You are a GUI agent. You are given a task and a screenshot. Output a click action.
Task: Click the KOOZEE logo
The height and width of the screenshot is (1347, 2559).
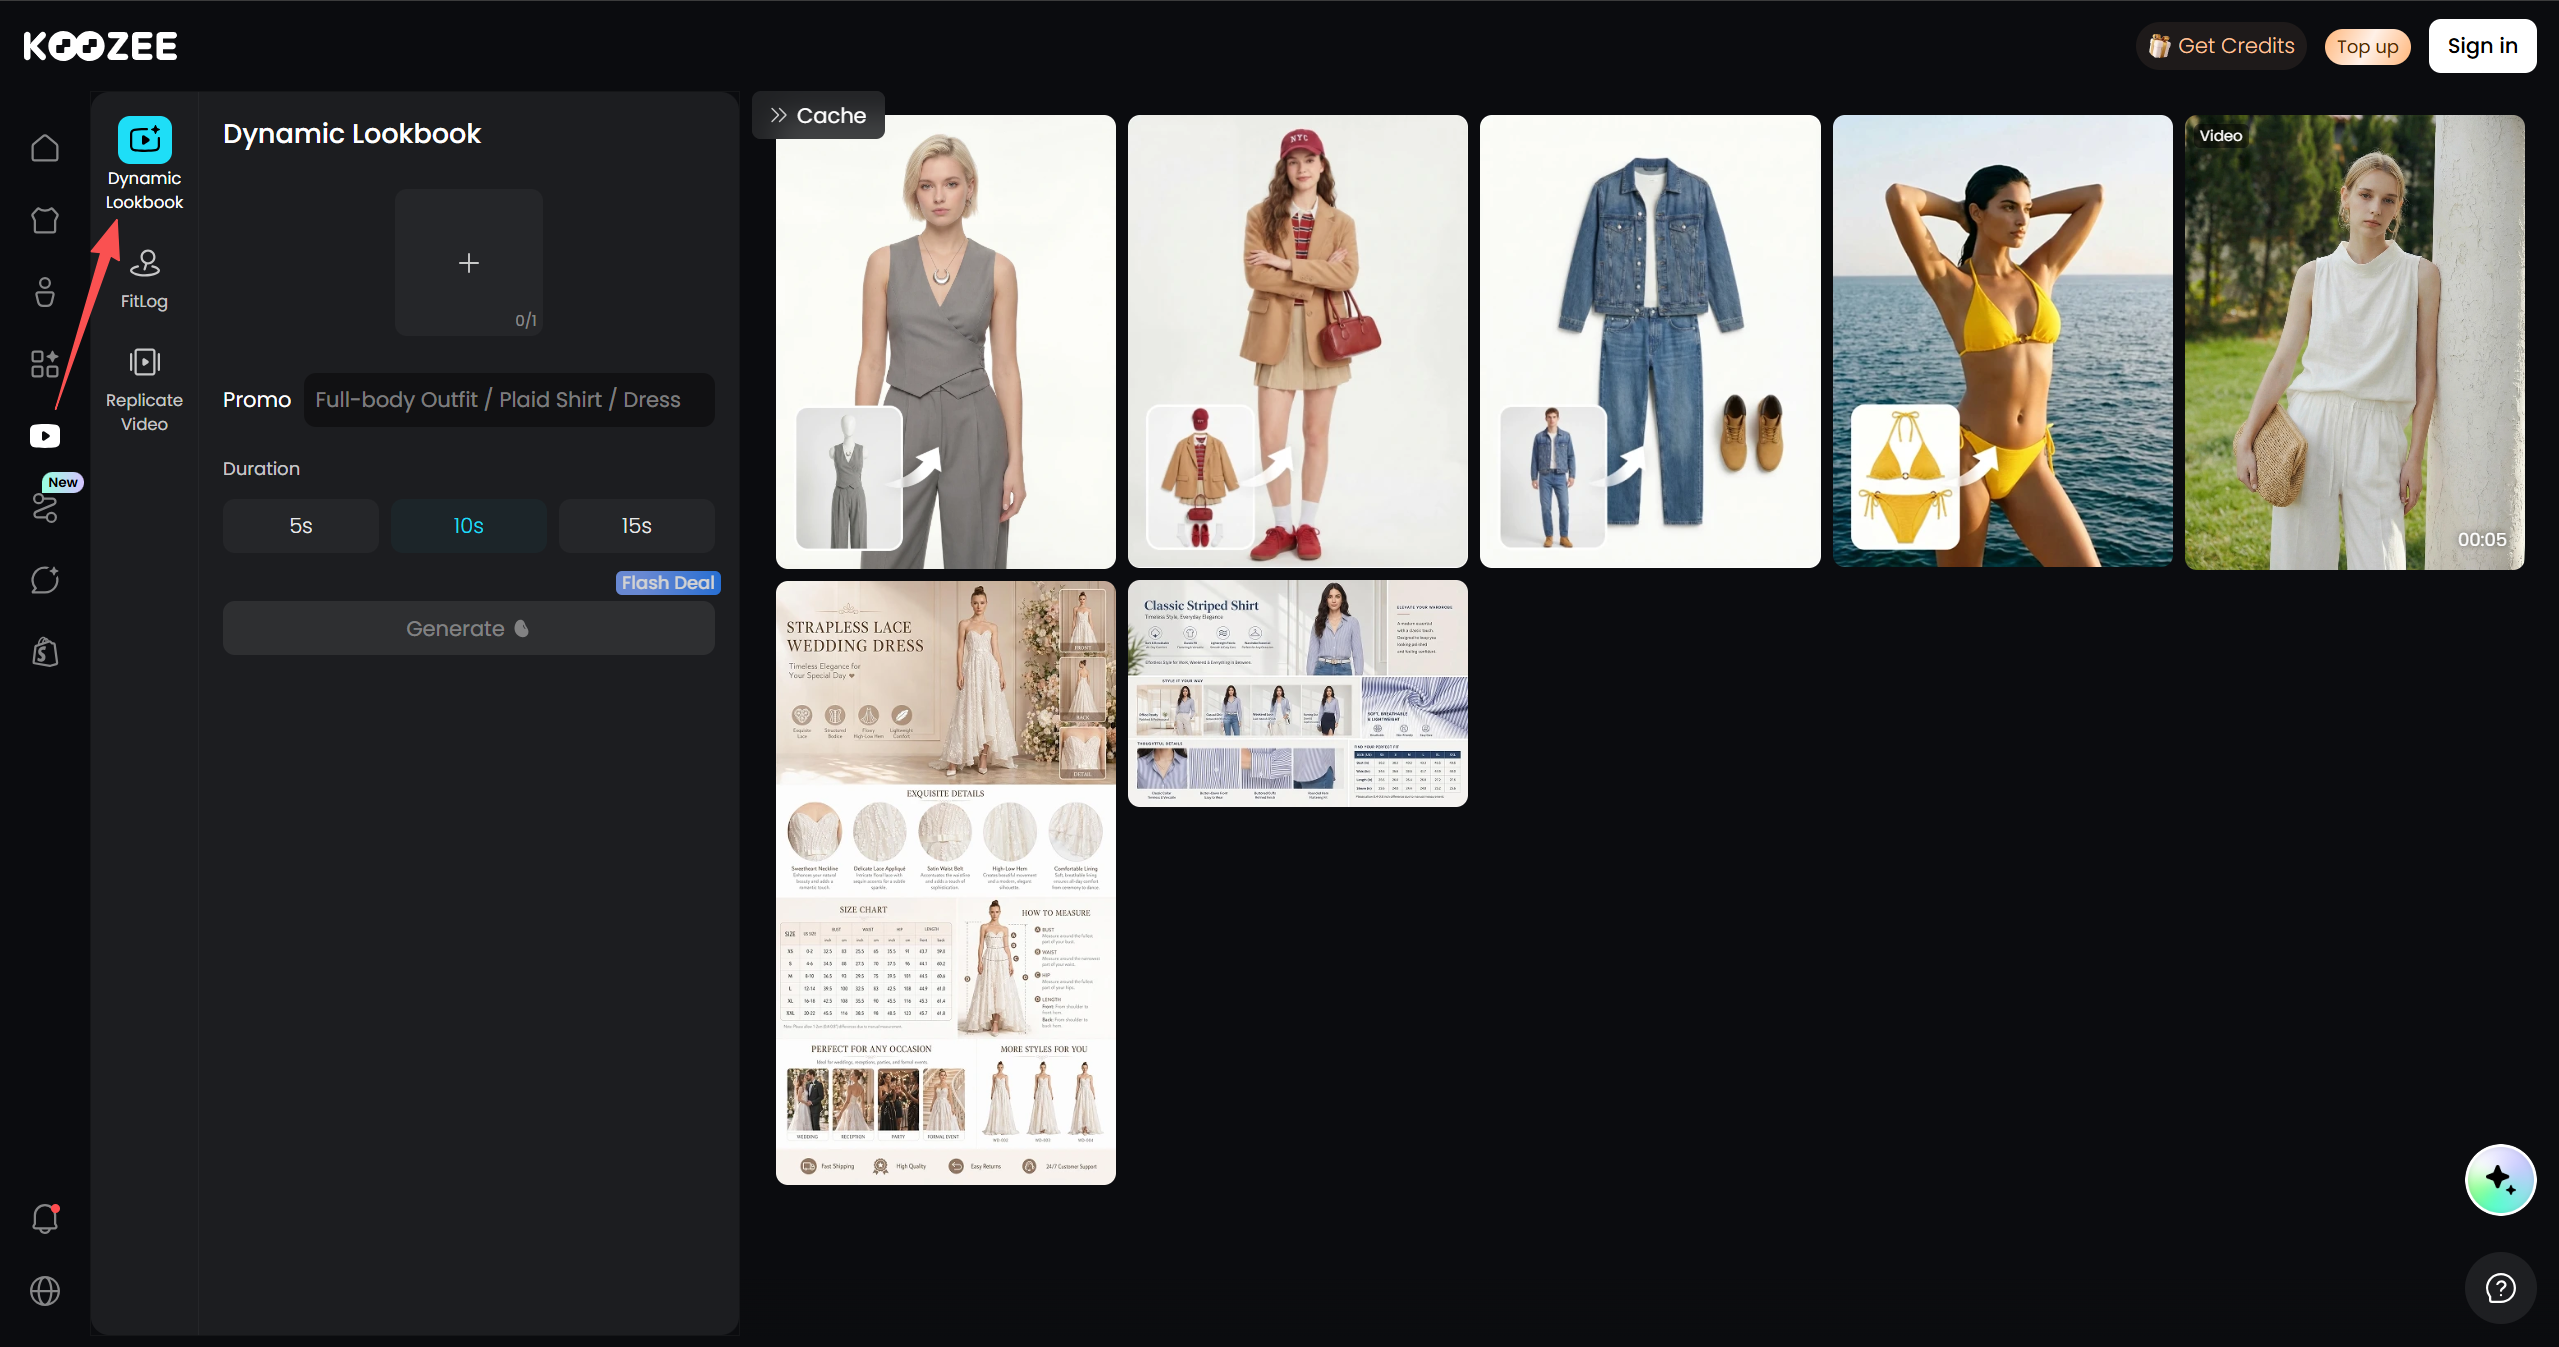point(101,46)
